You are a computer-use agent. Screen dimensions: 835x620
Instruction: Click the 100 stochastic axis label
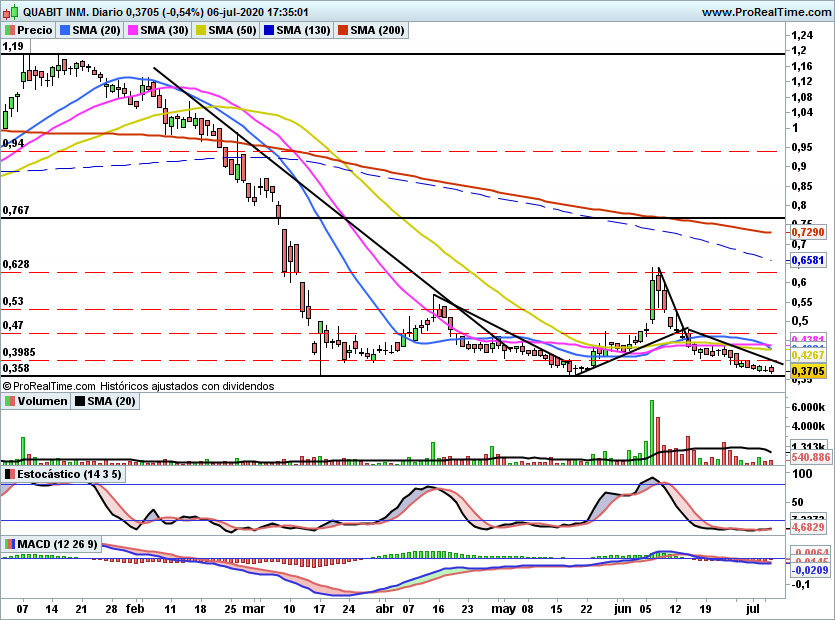click(802, 474)
